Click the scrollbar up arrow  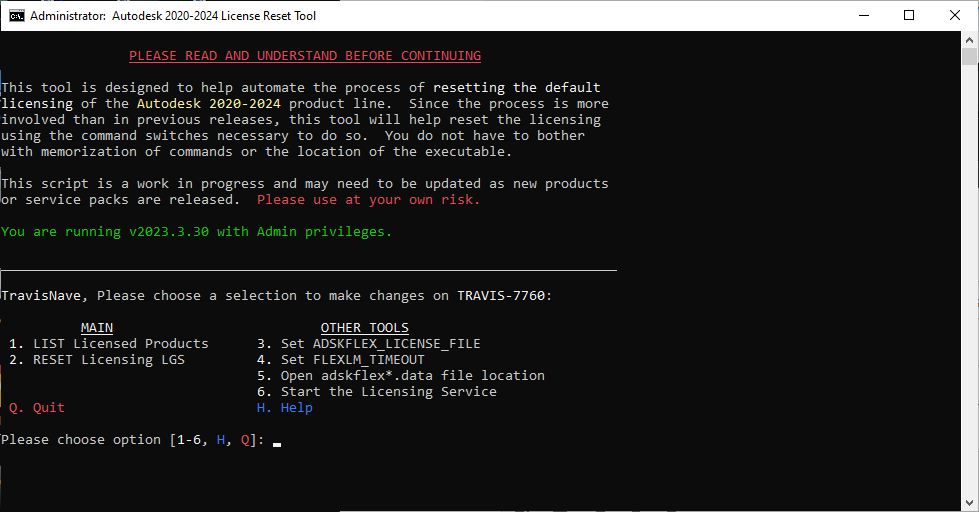(x=970, y=40)
